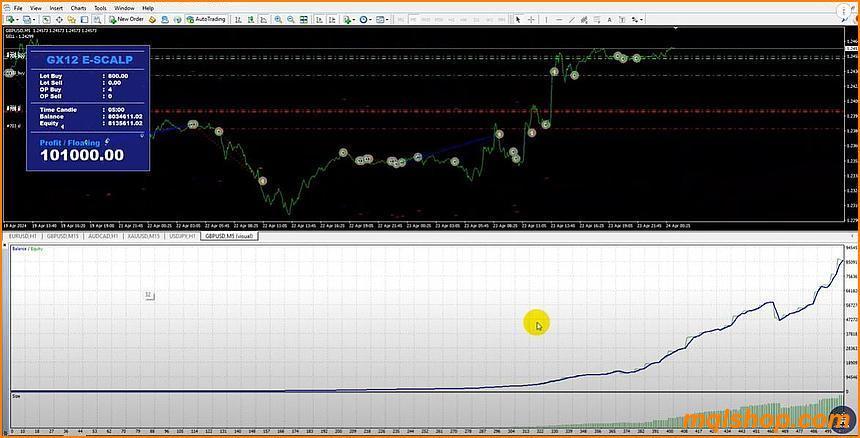Click the Lot Buy value 800.00
This screenshot has width=860, height=438.
(118, 76)
